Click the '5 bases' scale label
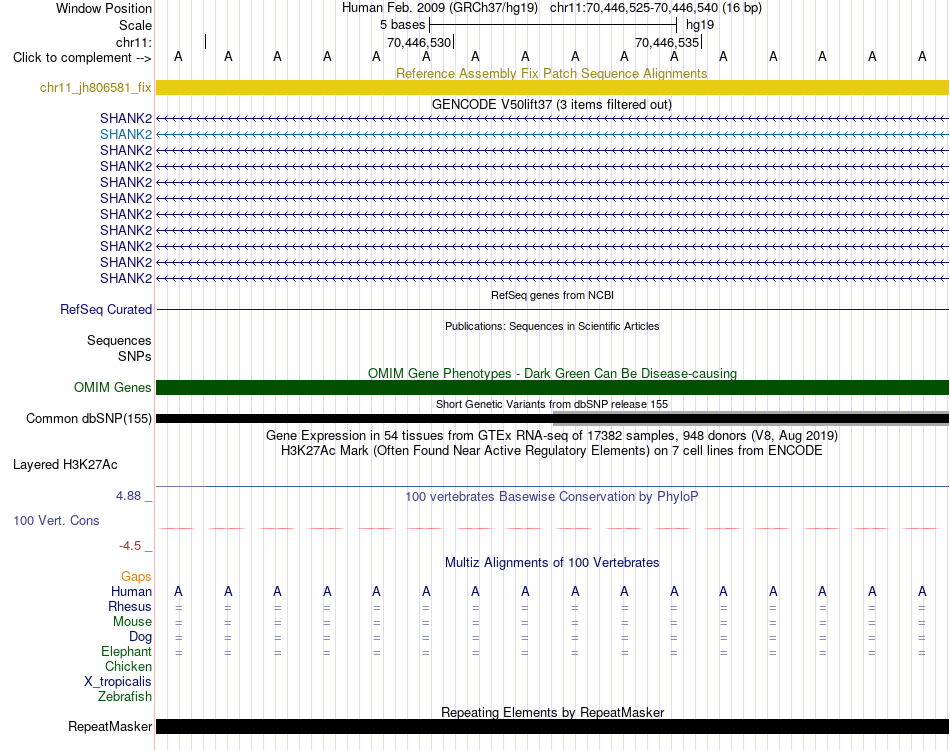Screen dimensions: 950x750 point(402,25)
